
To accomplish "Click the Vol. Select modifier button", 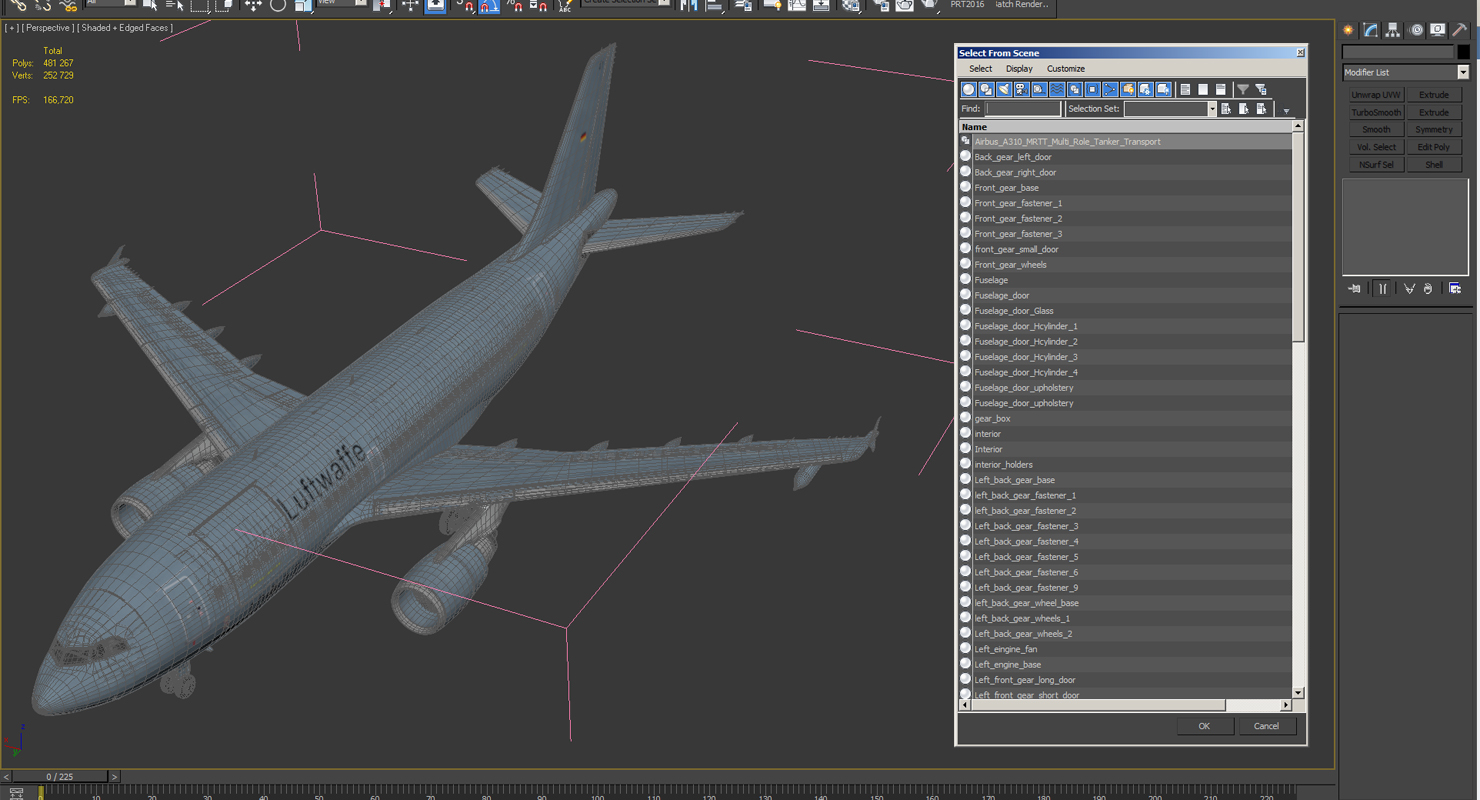I will tap(1376, 147).
